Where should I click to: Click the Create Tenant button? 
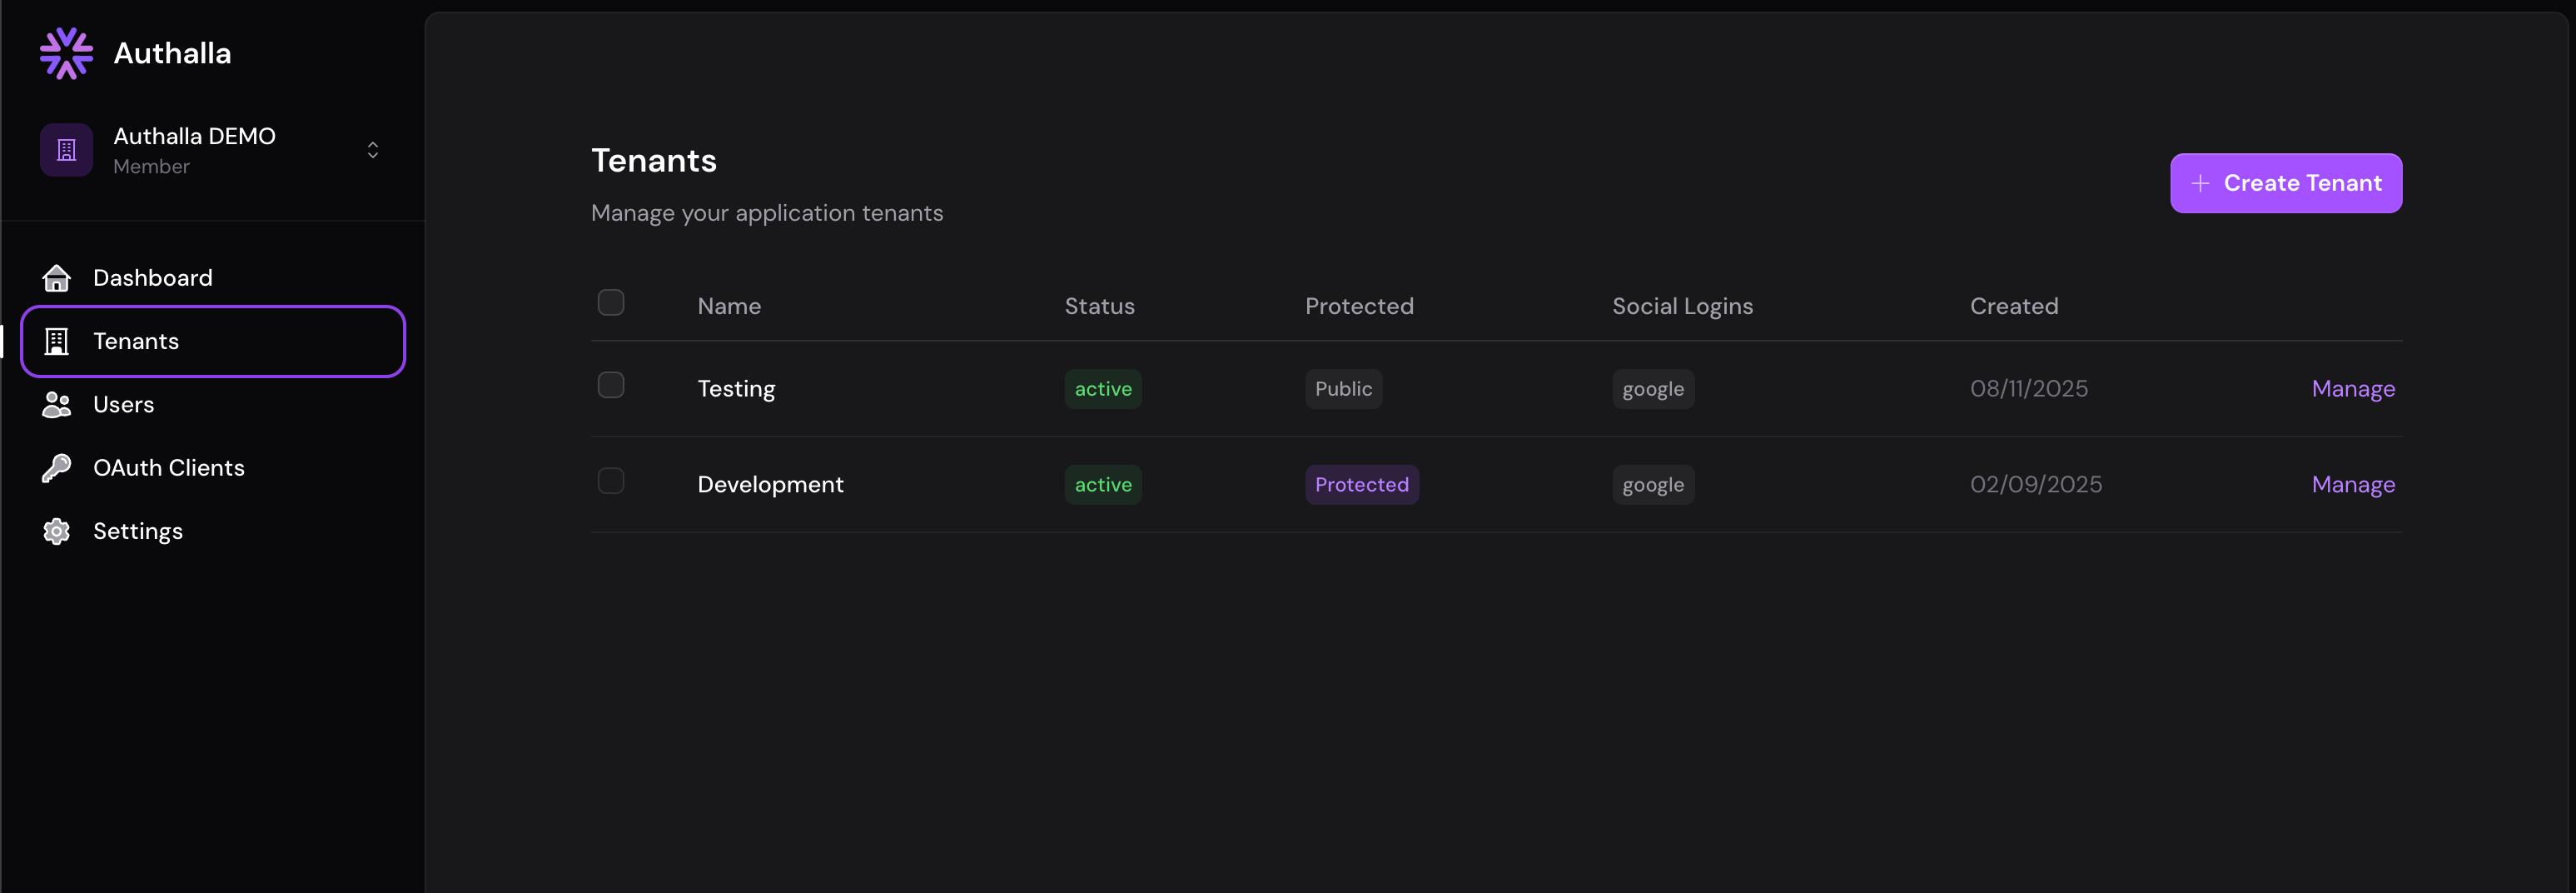(2286, 183)
